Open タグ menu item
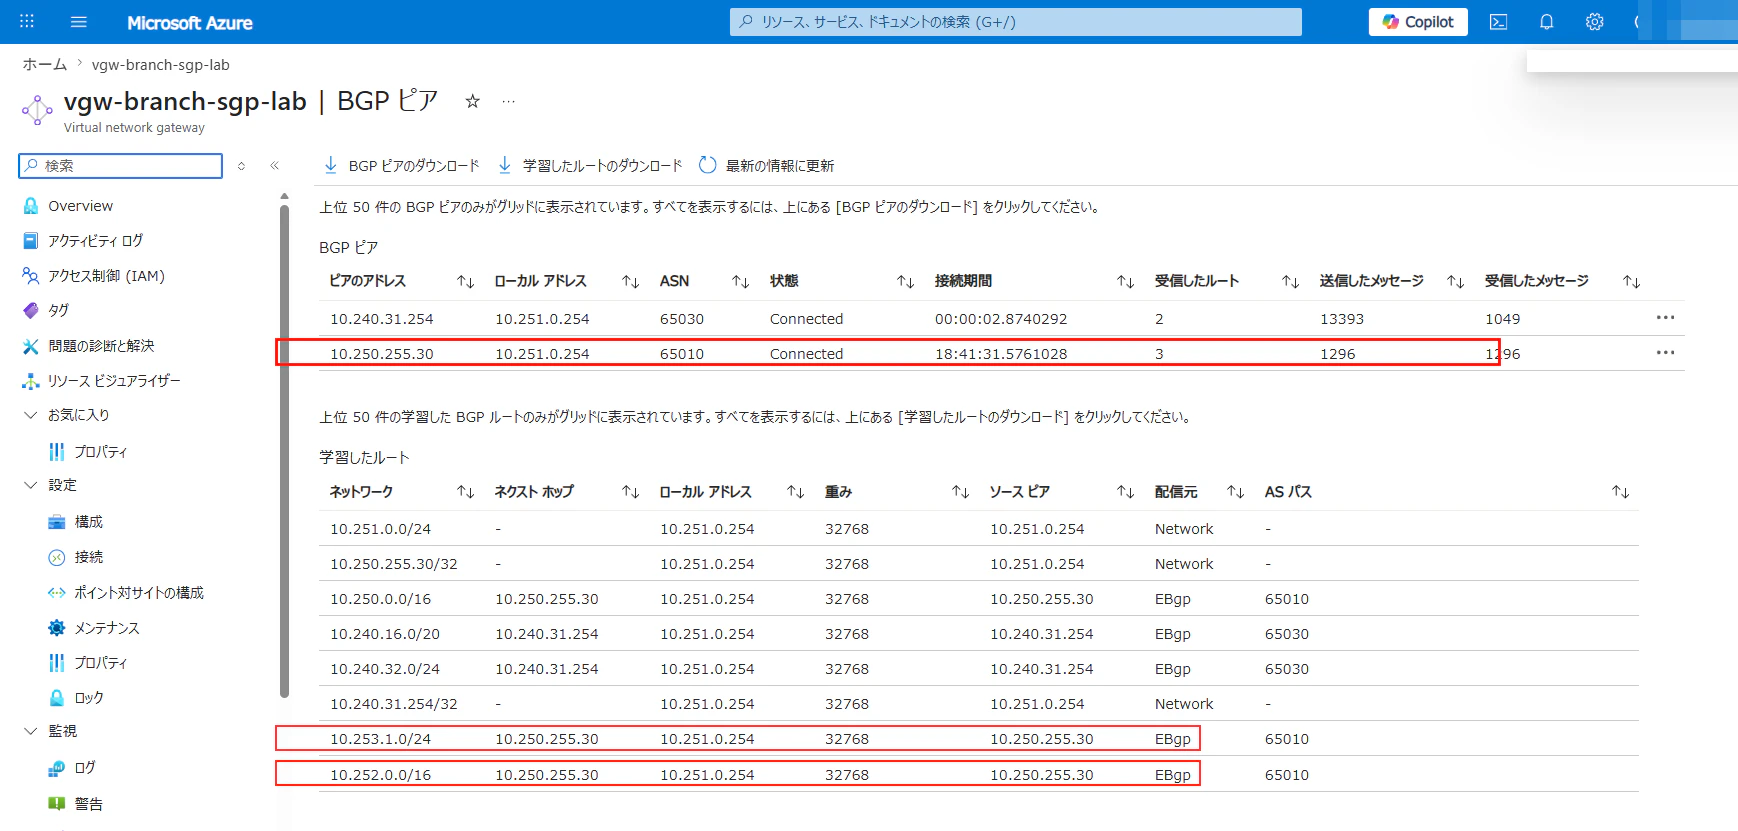This screenshot has width=1738, height=831. [58, 311]
